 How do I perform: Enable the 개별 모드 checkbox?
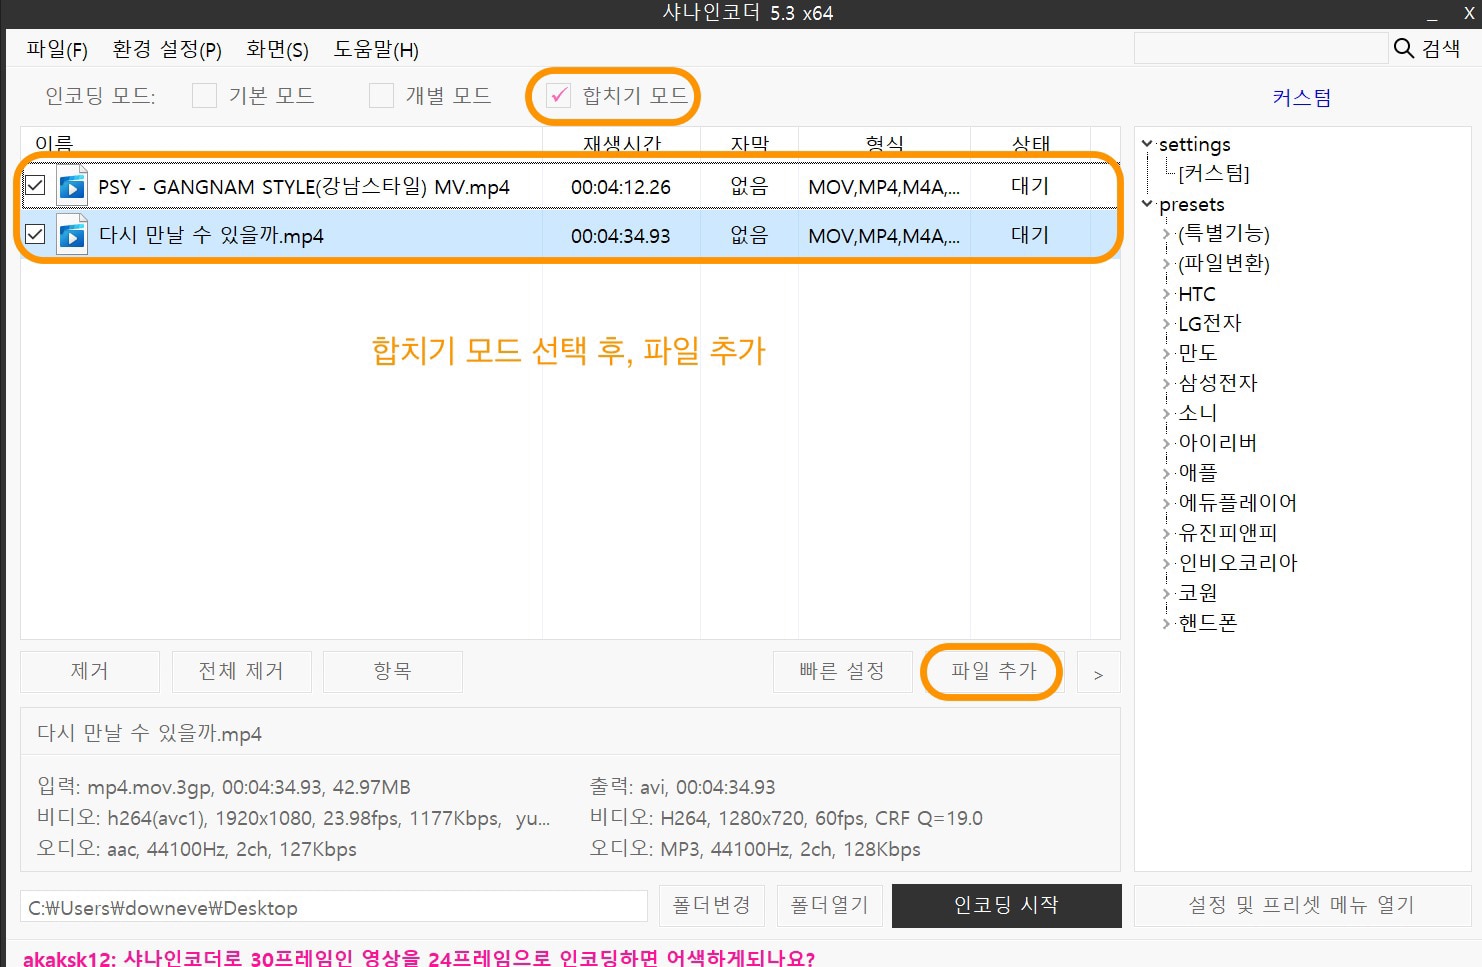(381, 95)
